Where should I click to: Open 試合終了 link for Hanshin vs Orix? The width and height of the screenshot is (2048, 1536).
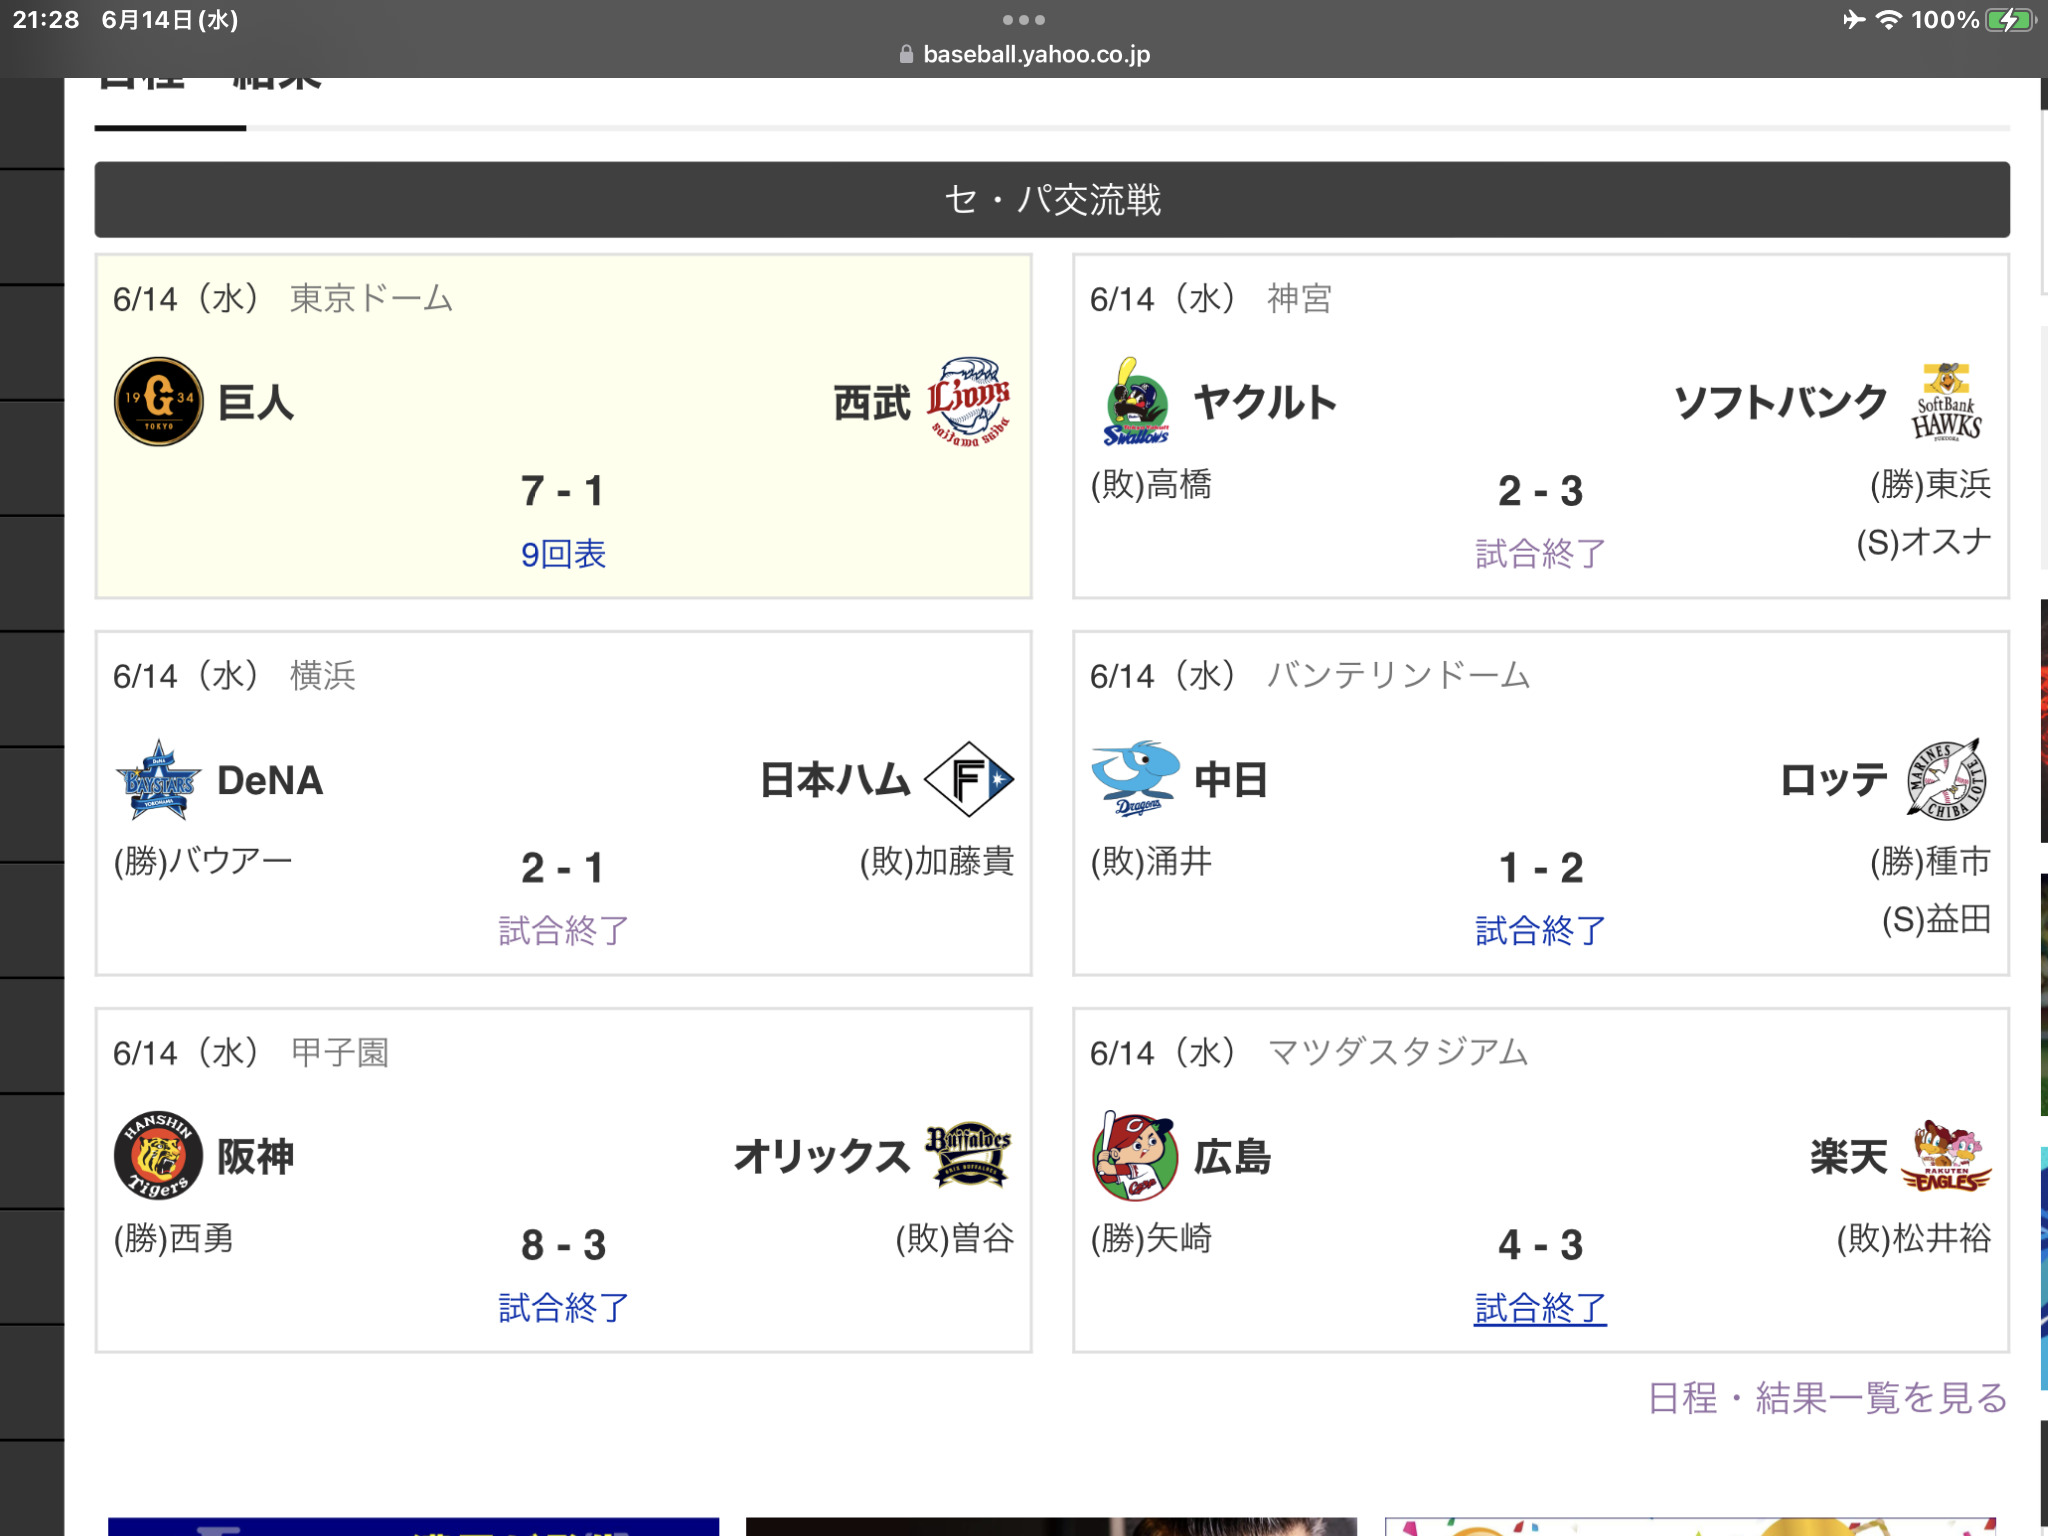coord(563,1308)
